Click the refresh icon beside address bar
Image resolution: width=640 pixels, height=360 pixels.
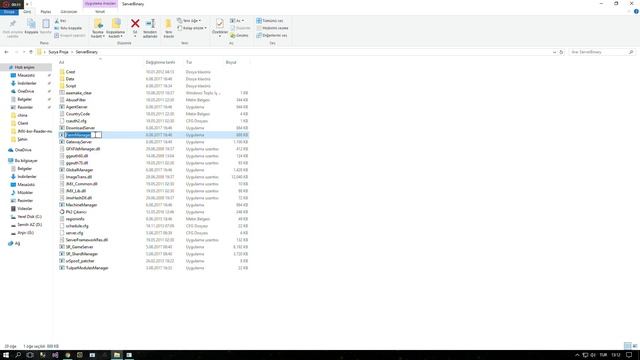[x=561, y=52]
